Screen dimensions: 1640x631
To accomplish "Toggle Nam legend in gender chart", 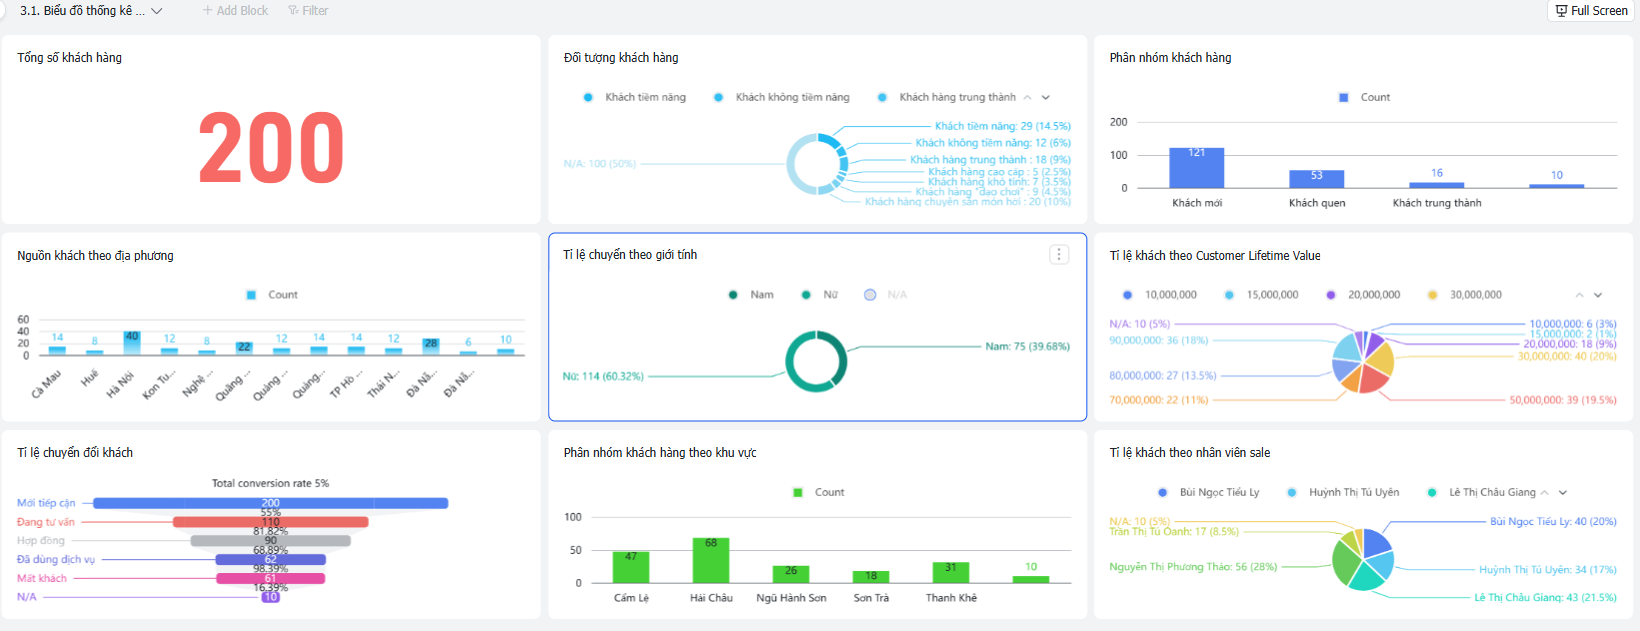I will coord(751,295).
